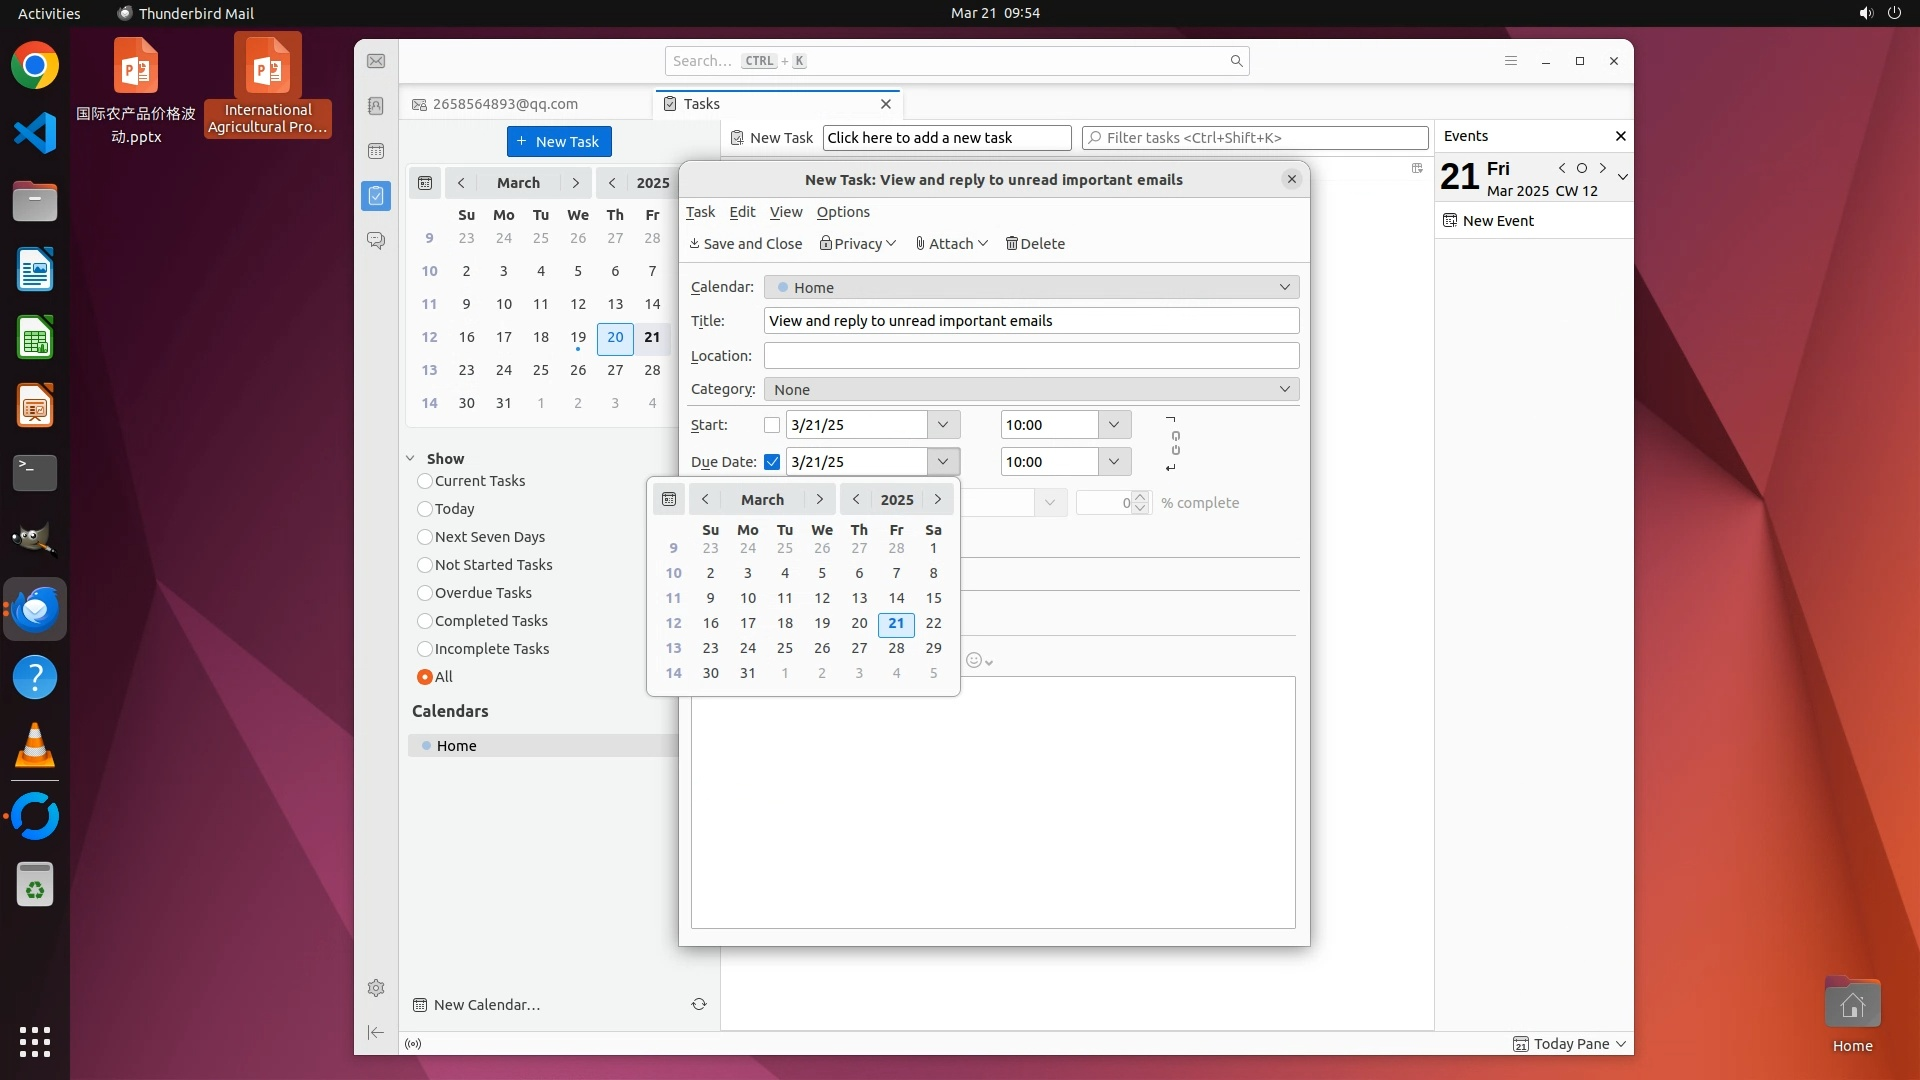Click Save and Close
The image size is (1920, 1080).
746,244
